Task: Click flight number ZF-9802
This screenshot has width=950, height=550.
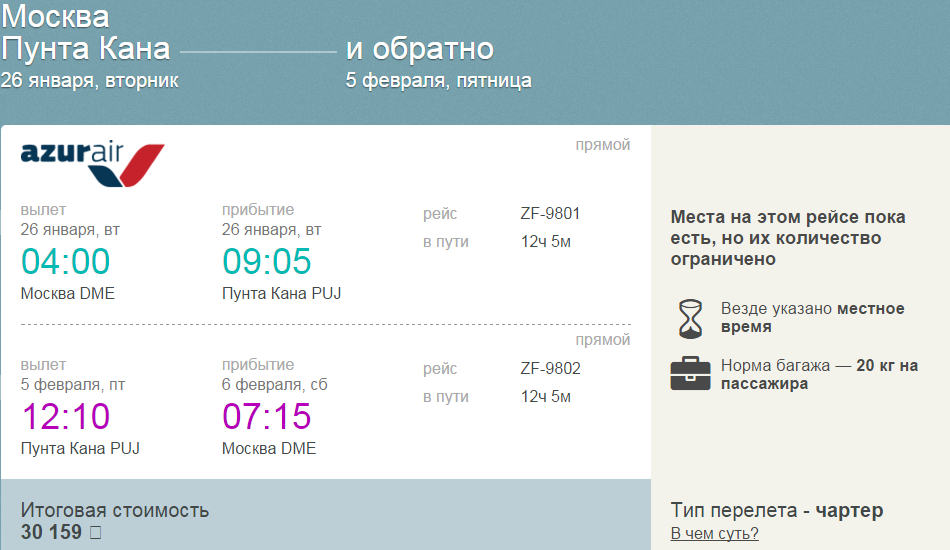Action: pos(550,368)
